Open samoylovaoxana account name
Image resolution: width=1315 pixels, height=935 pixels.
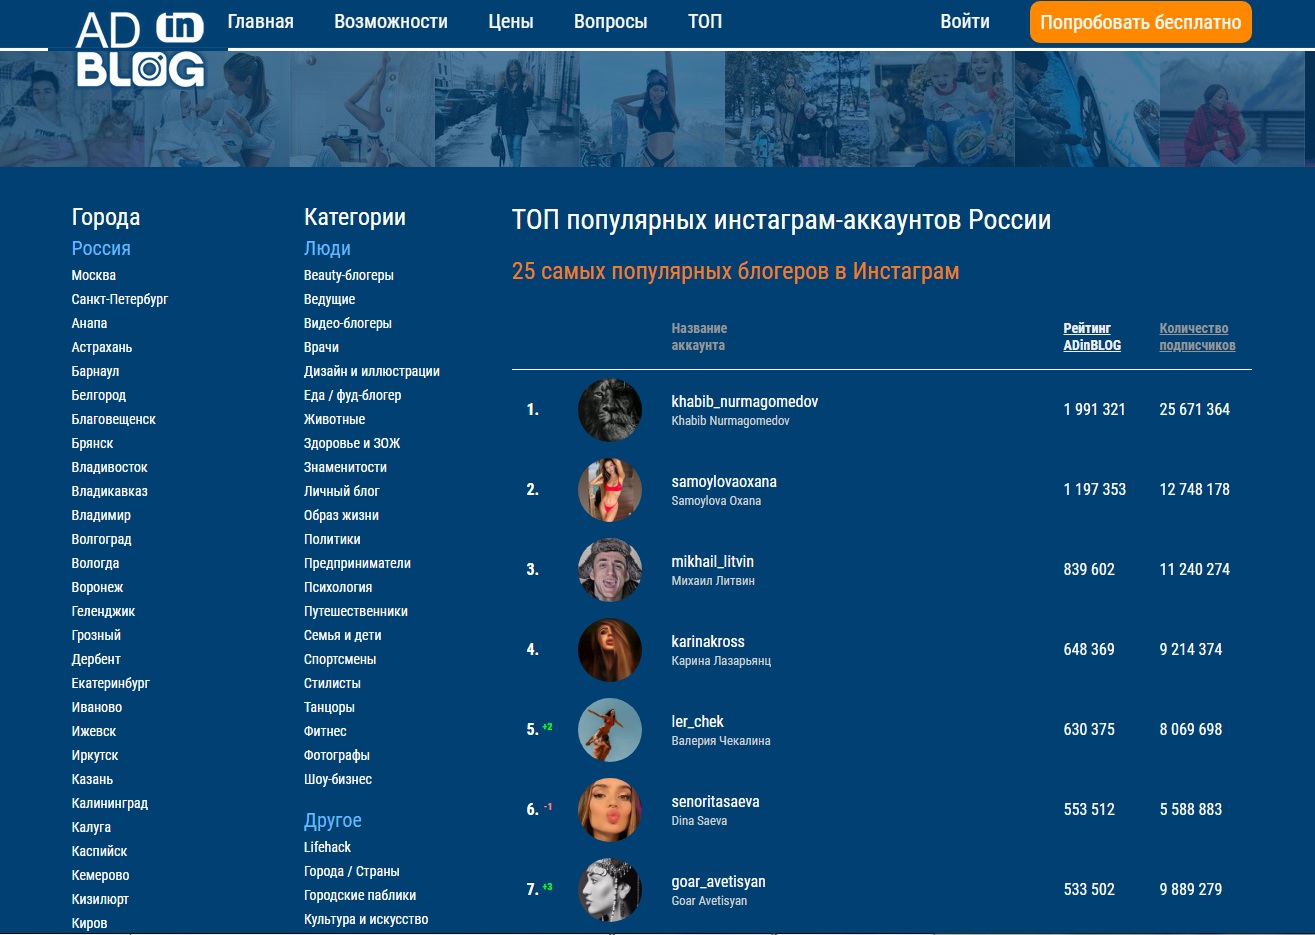pos(724,481)
